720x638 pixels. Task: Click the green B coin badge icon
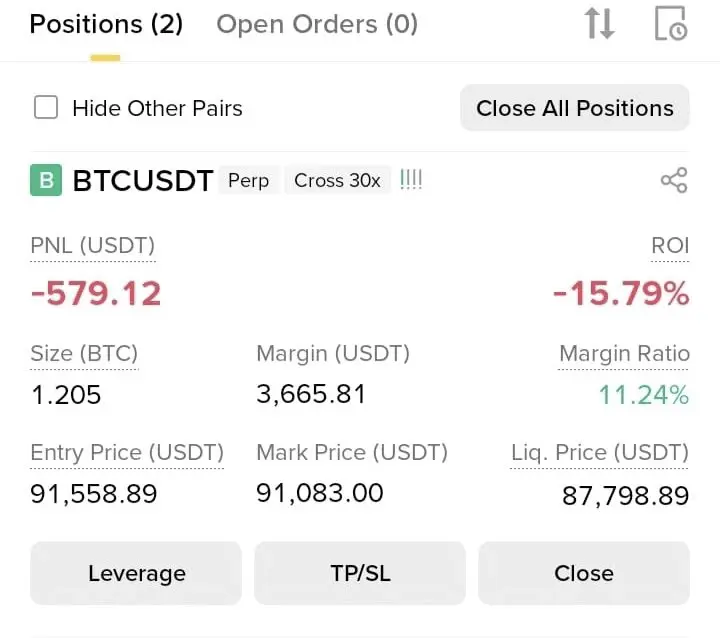pyautogui.click(x=46, y=180)
